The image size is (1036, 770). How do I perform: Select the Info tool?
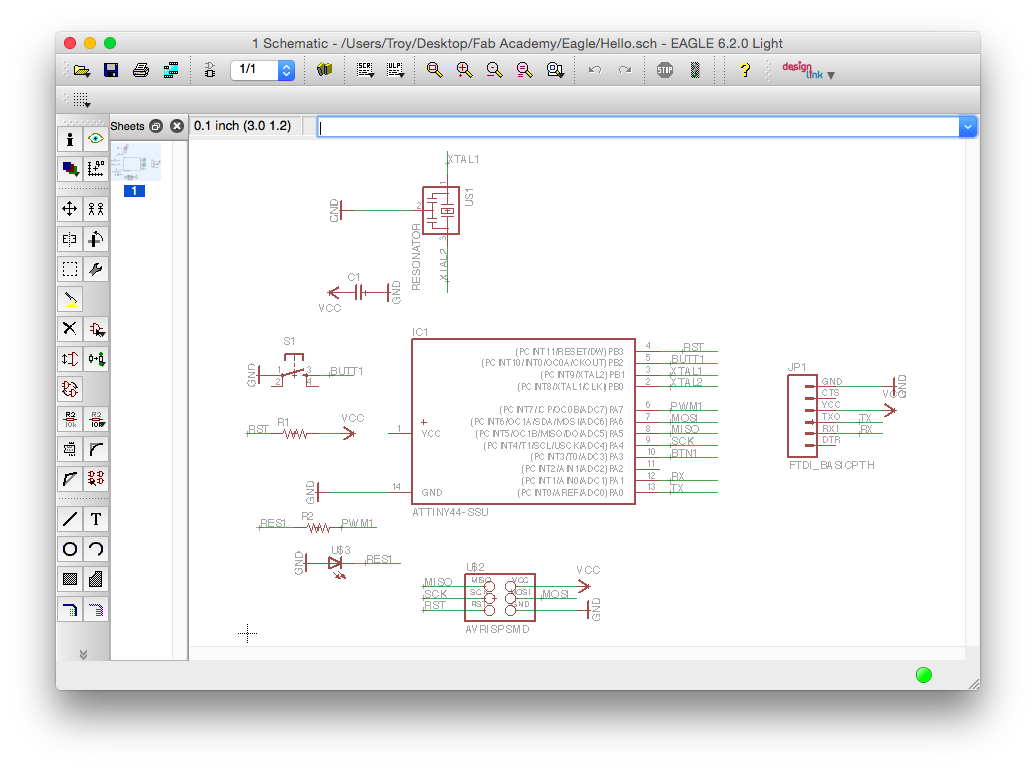tap(70, 139)
